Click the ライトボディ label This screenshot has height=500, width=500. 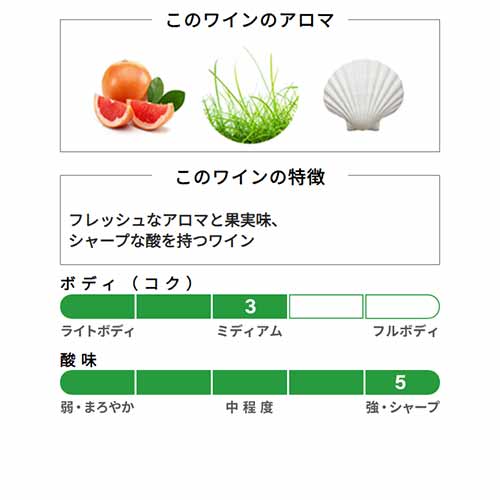(97, 331)
